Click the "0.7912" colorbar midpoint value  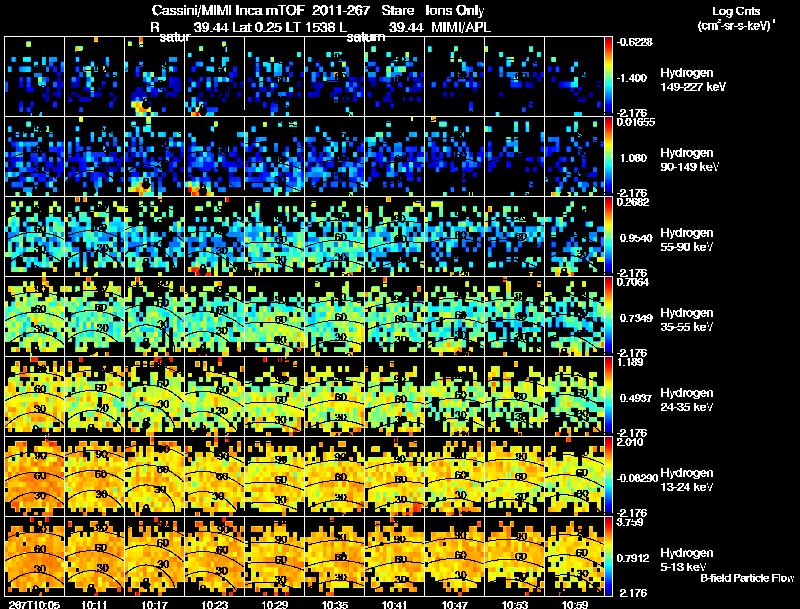pos(634,558)
